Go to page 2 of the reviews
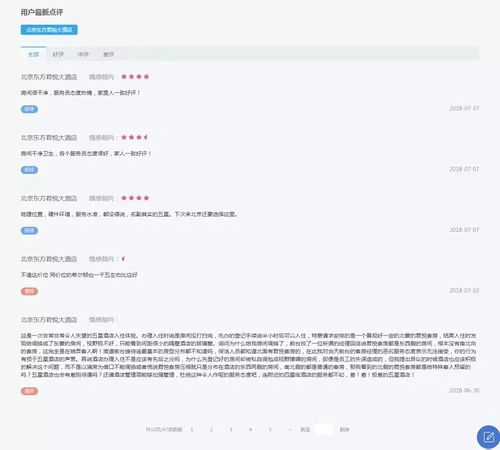 (x=211, y=430)
